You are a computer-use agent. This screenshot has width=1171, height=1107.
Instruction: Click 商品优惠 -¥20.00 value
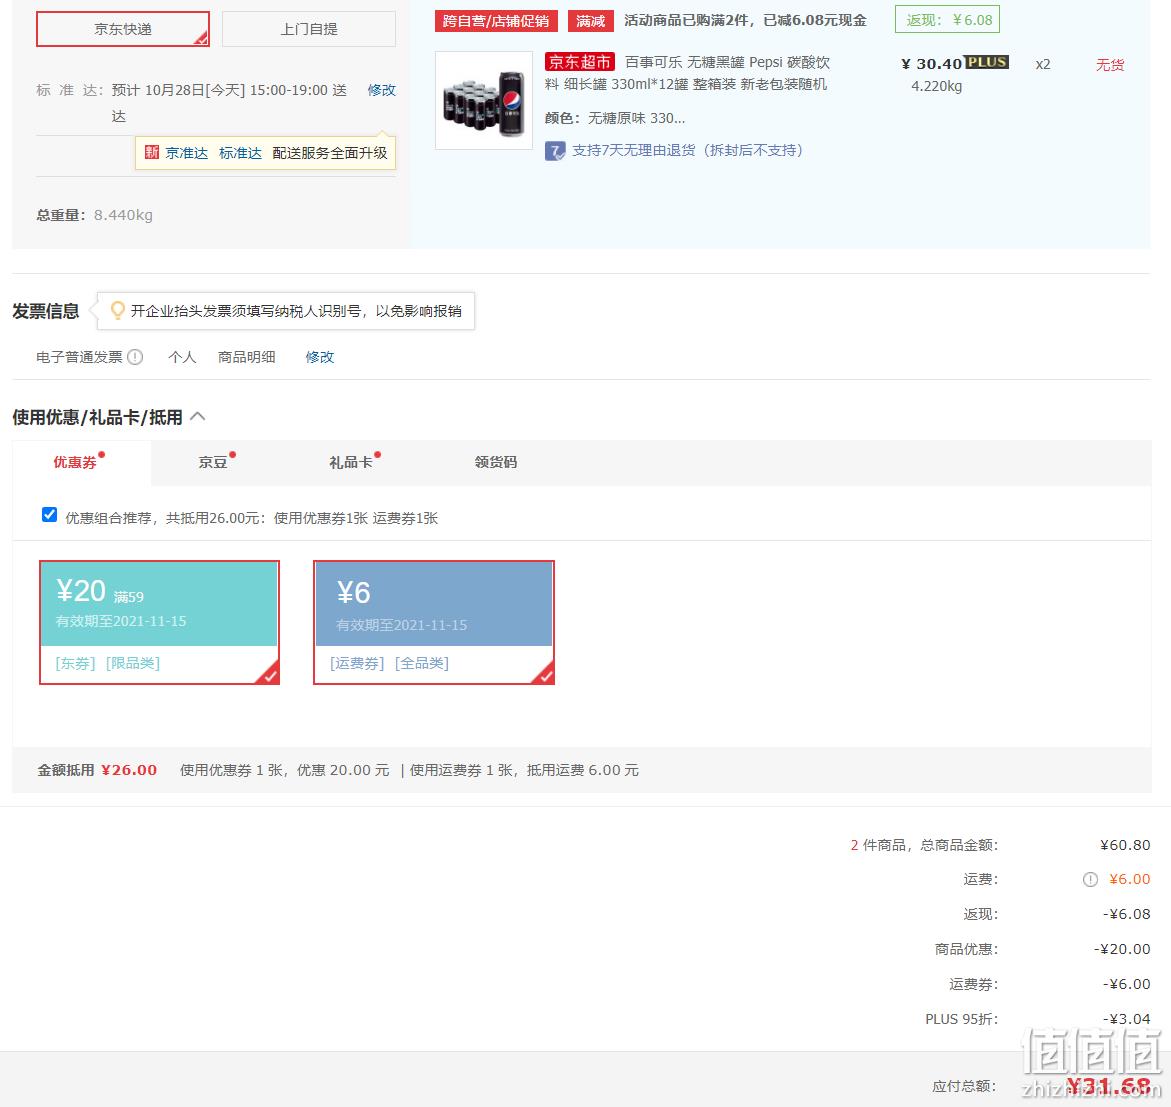(1122, 949)
